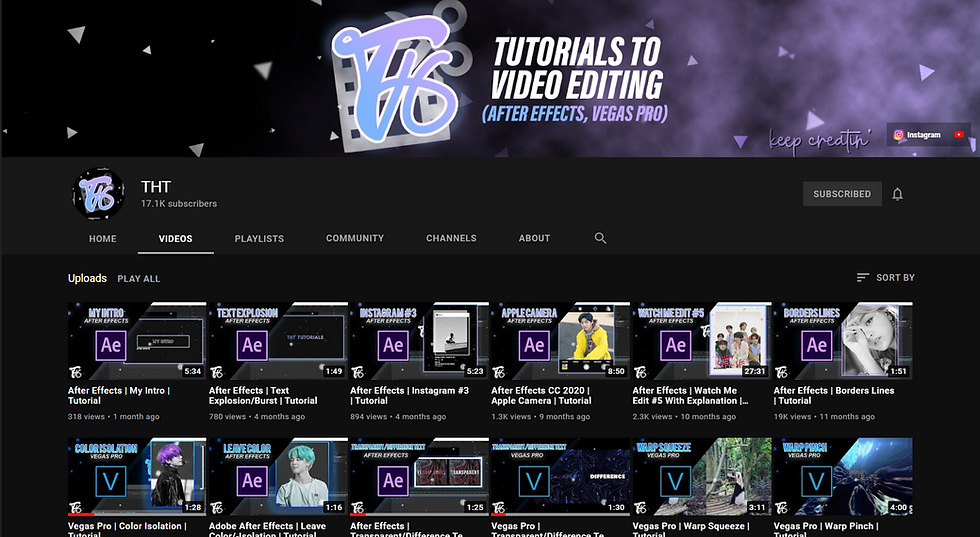Image resolution: width=980 pixels, height=537 pixels.
Task: Open the Instagram link in banner
Action: 917,134
